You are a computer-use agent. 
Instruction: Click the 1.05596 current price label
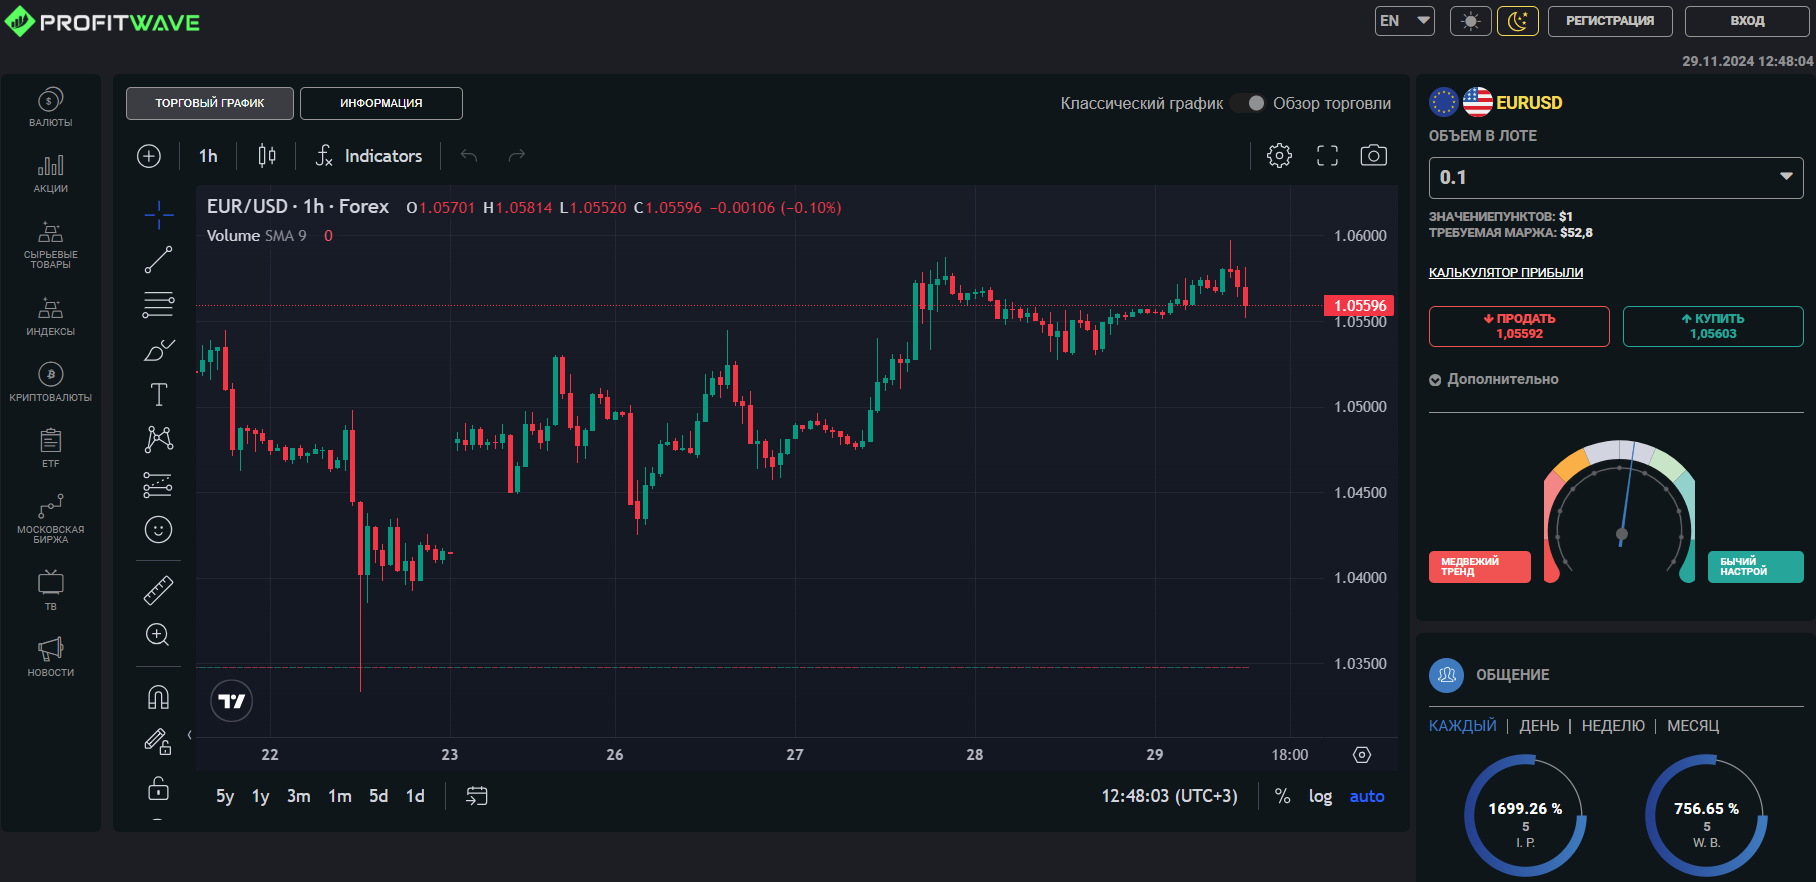pos(1359,305)
